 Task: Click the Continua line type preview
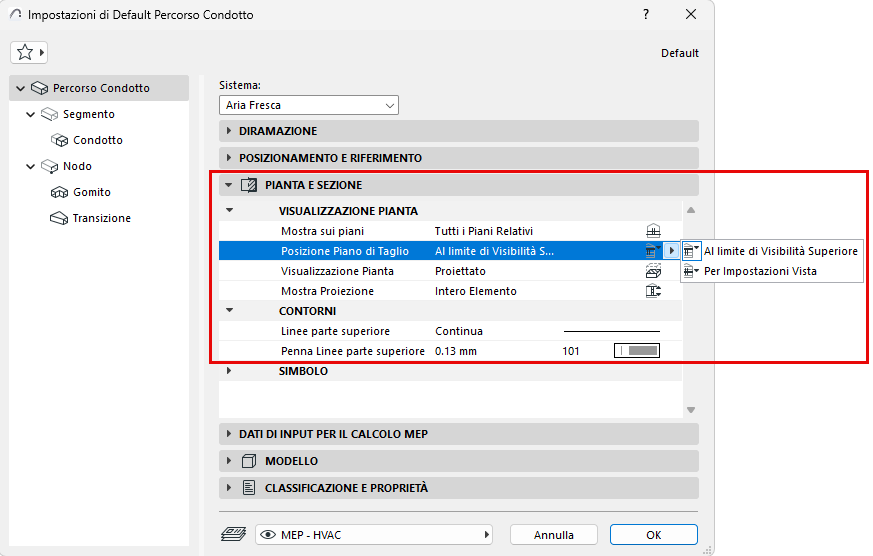(612, 331)
